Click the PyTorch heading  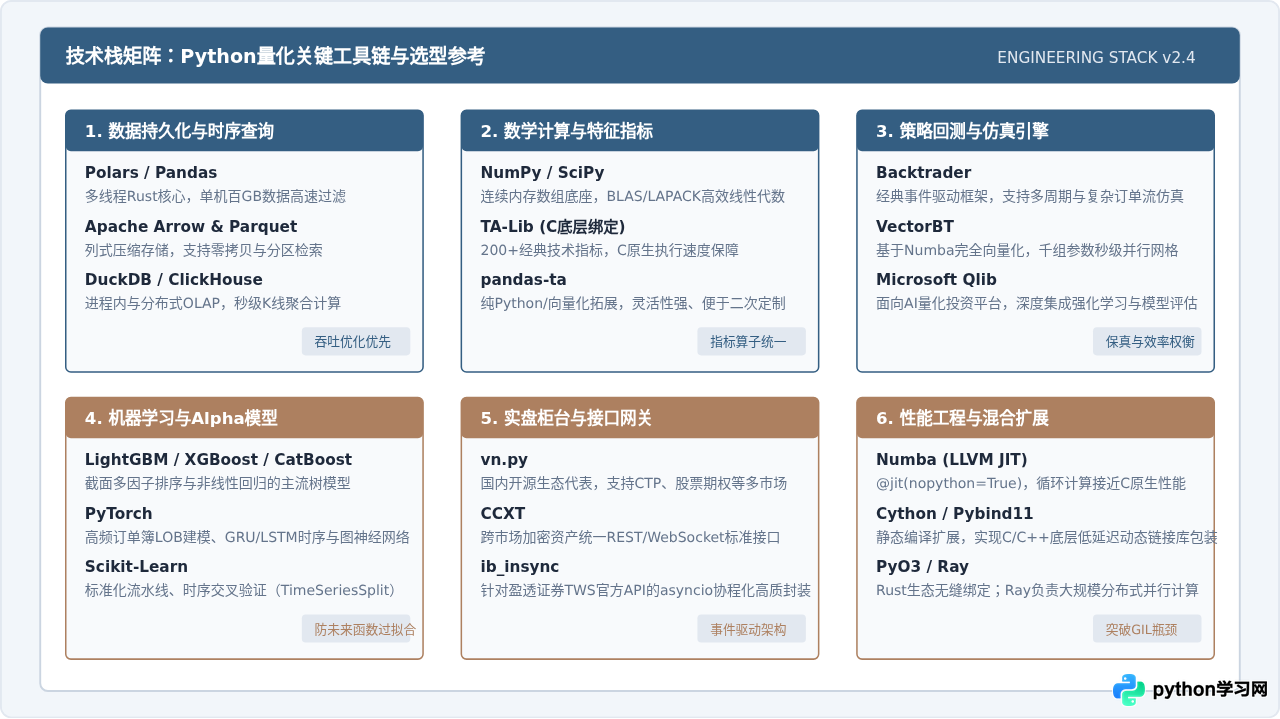[x=119, y=514]
